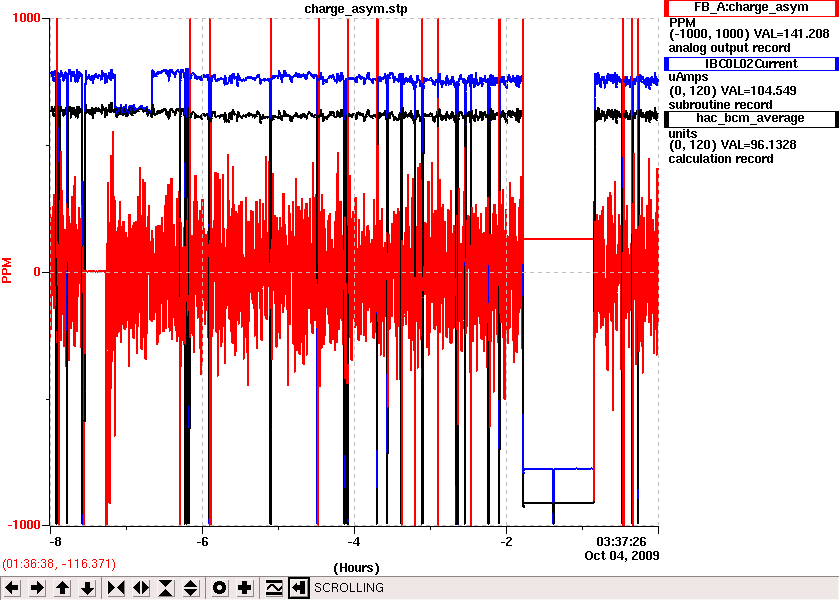Click the (Hours) x-axis label
Image resolution: width=839 pixels, height=600 pixels.
pos(356,567)
